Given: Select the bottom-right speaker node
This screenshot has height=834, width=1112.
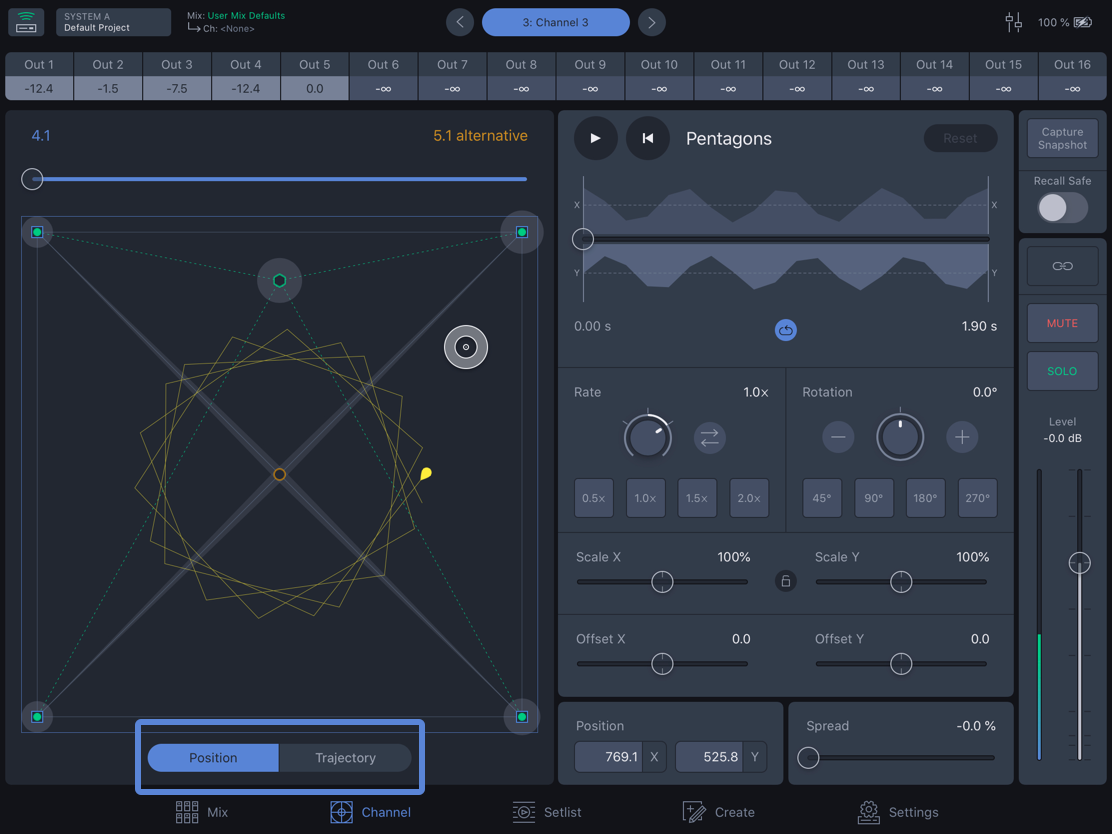Looking at the screenshot, I should tap(522, 717).
